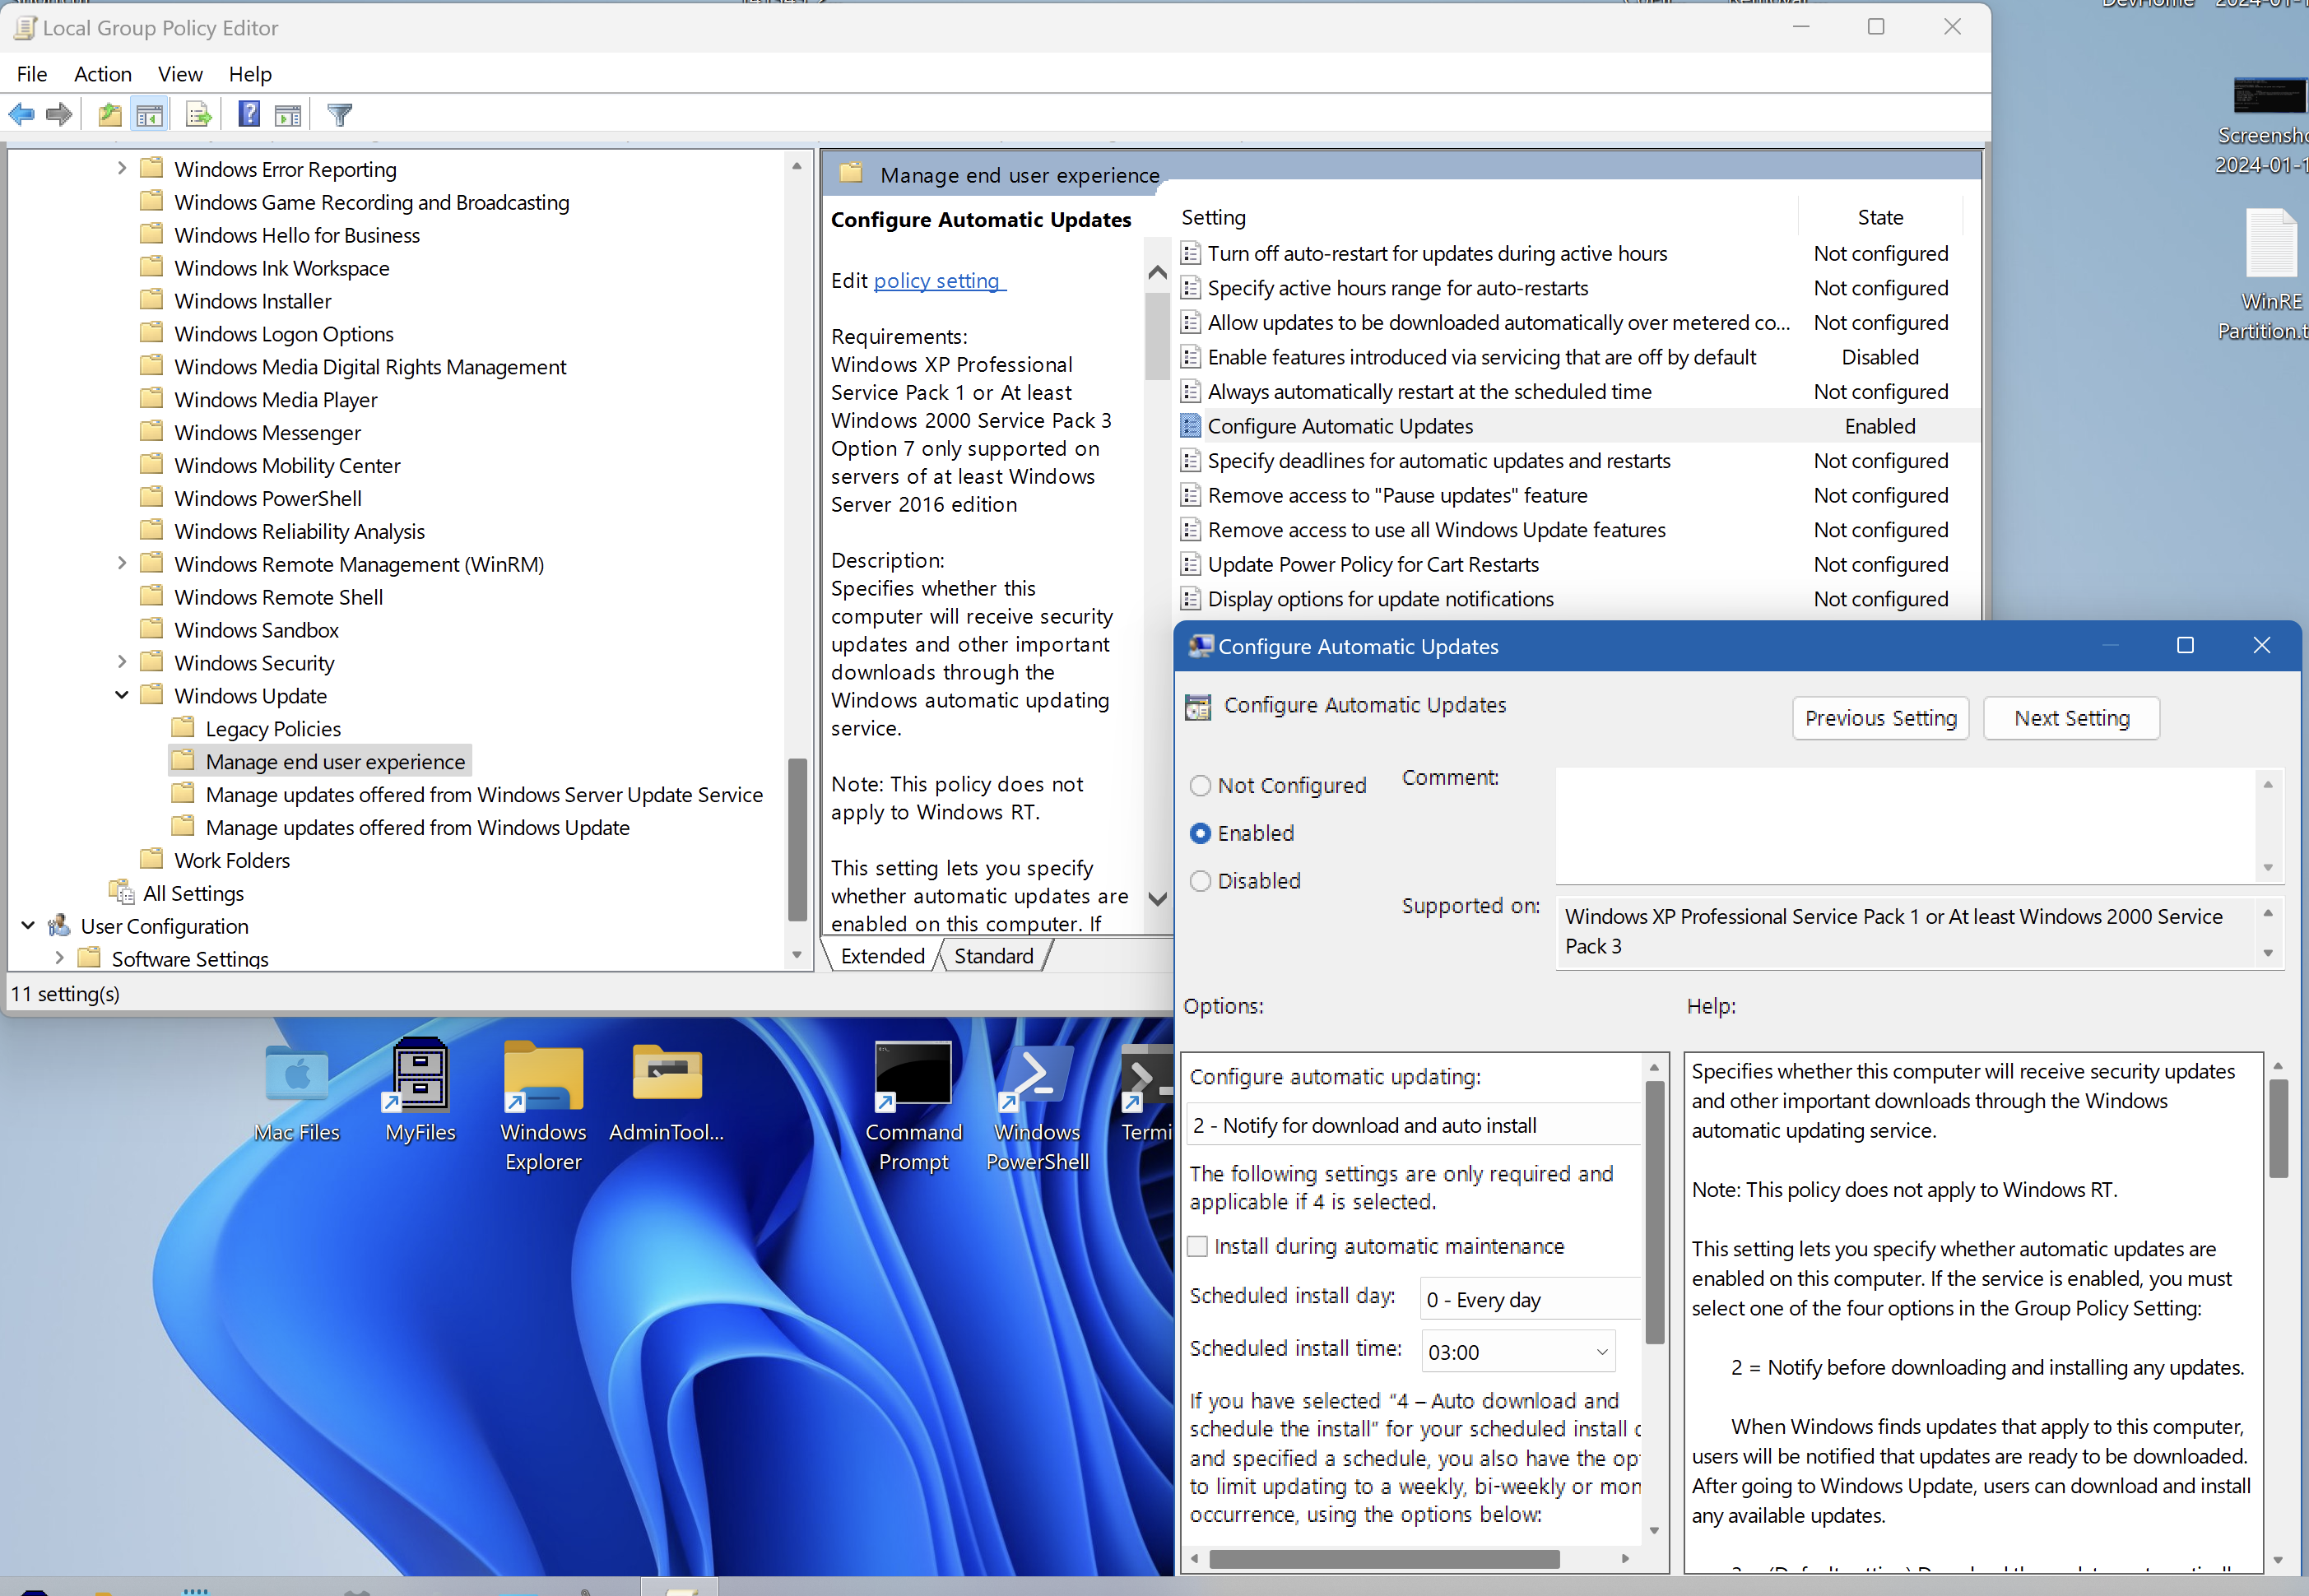
Task: Open the Action menu
Action: [x=102, y=74]
